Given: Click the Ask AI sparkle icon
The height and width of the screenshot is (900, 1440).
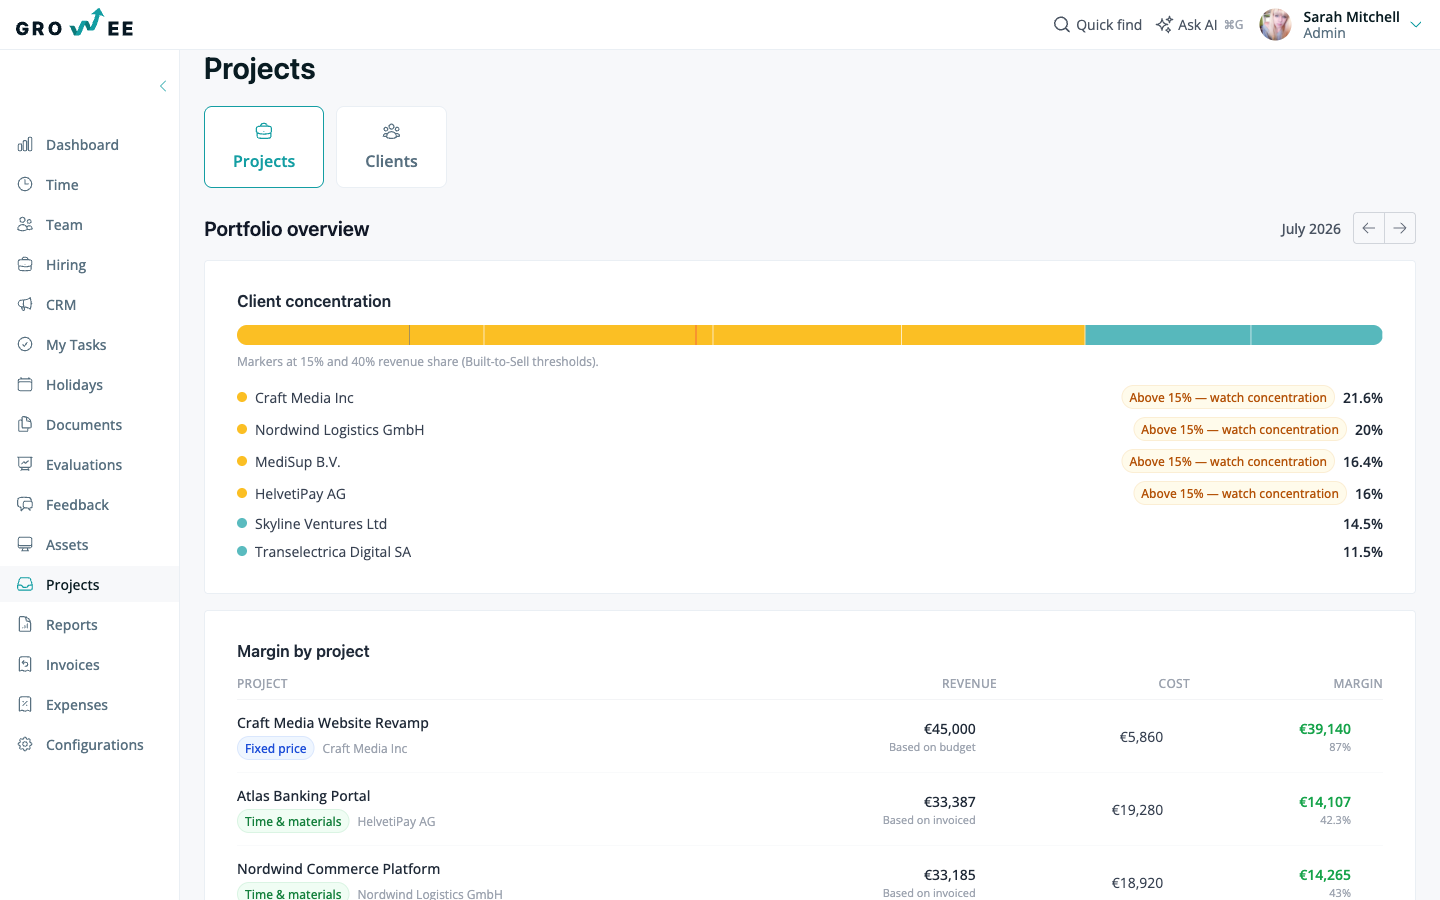Looking at the screenshot, I should [1164, 25].
